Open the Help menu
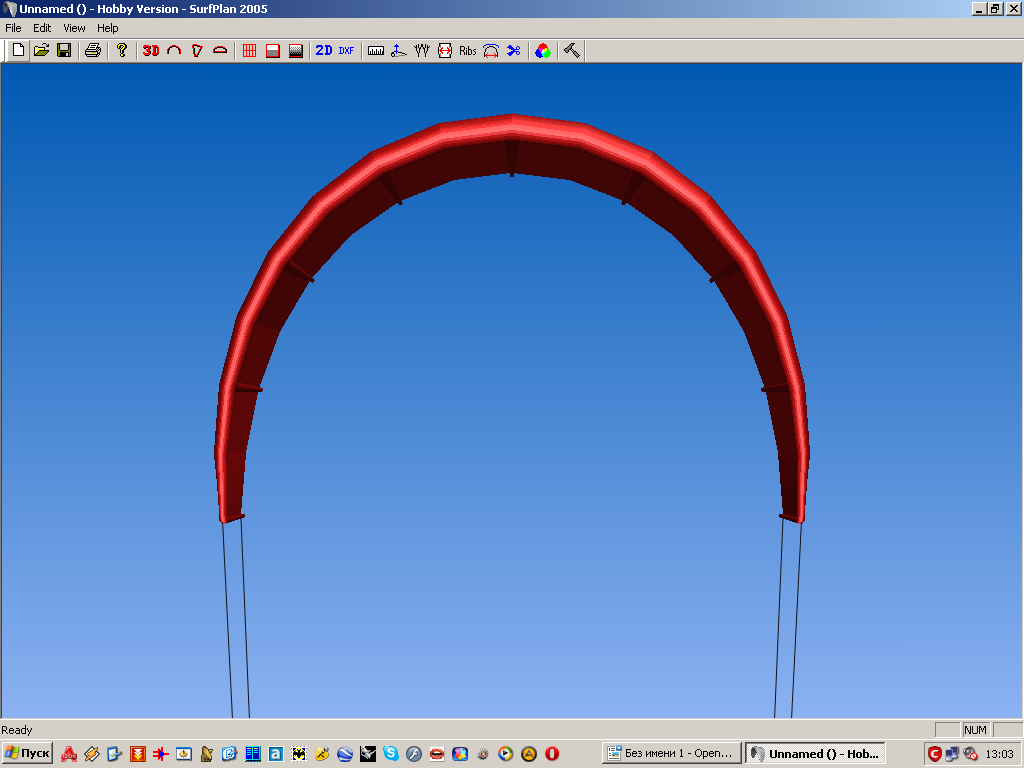Viewport: 1024px width, 768px height. pyautogui.click(x=107, y=28)
